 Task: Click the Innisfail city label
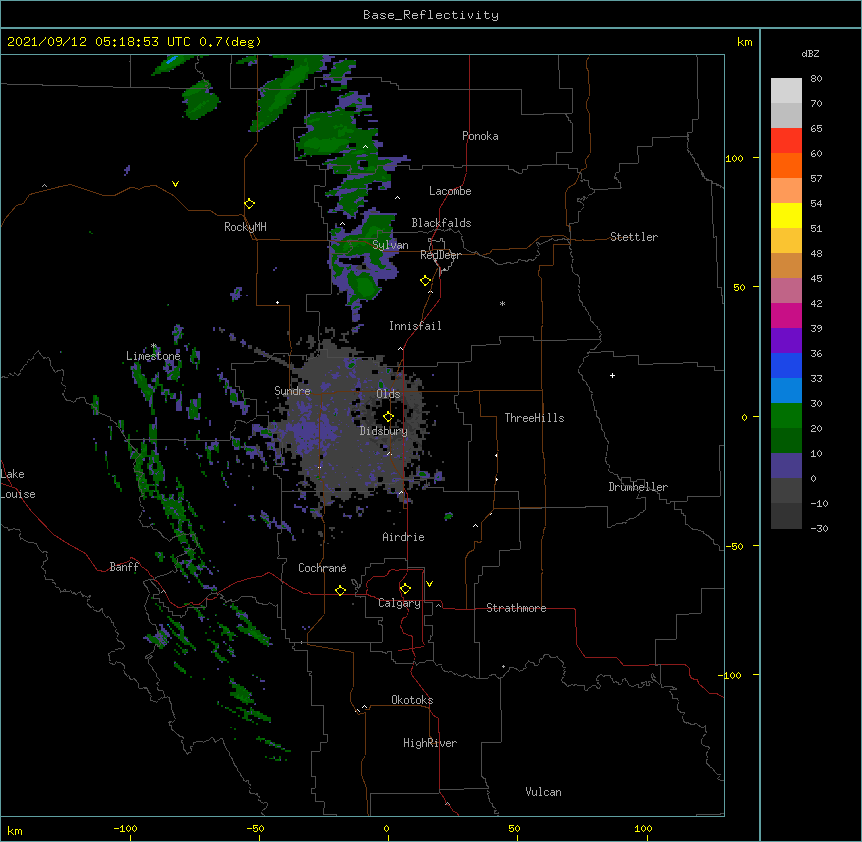click(415, 326)
